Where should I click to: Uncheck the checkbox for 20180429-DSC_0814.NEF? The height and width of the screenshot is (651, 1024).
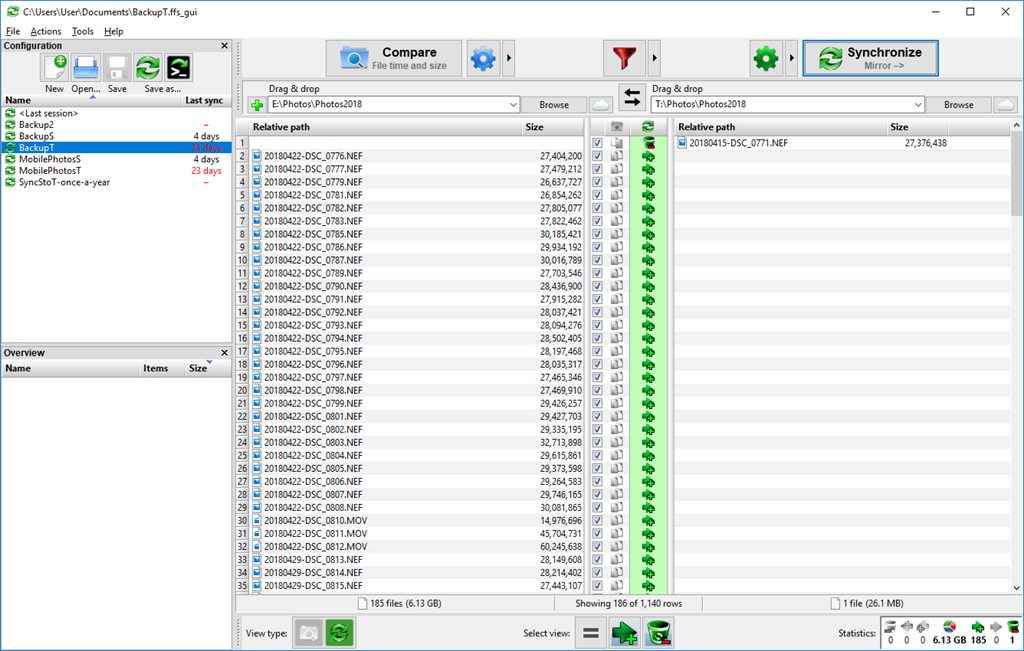pyautogui.click(x=598, y=573)
